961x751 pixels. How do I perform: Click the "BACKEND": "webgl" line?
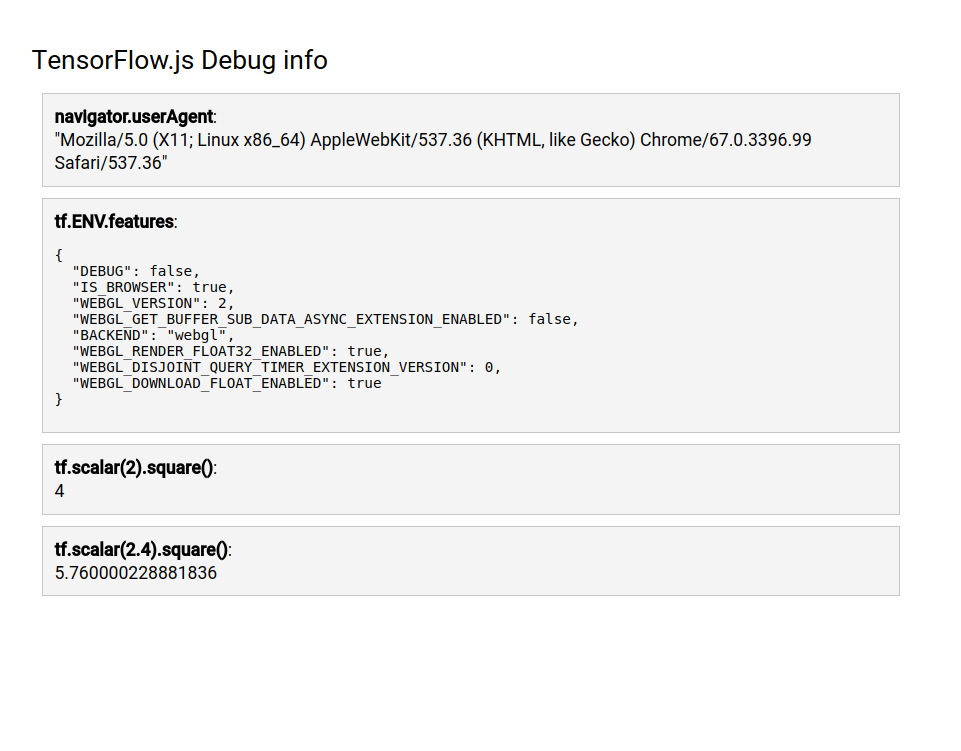(x=153, y=335)
